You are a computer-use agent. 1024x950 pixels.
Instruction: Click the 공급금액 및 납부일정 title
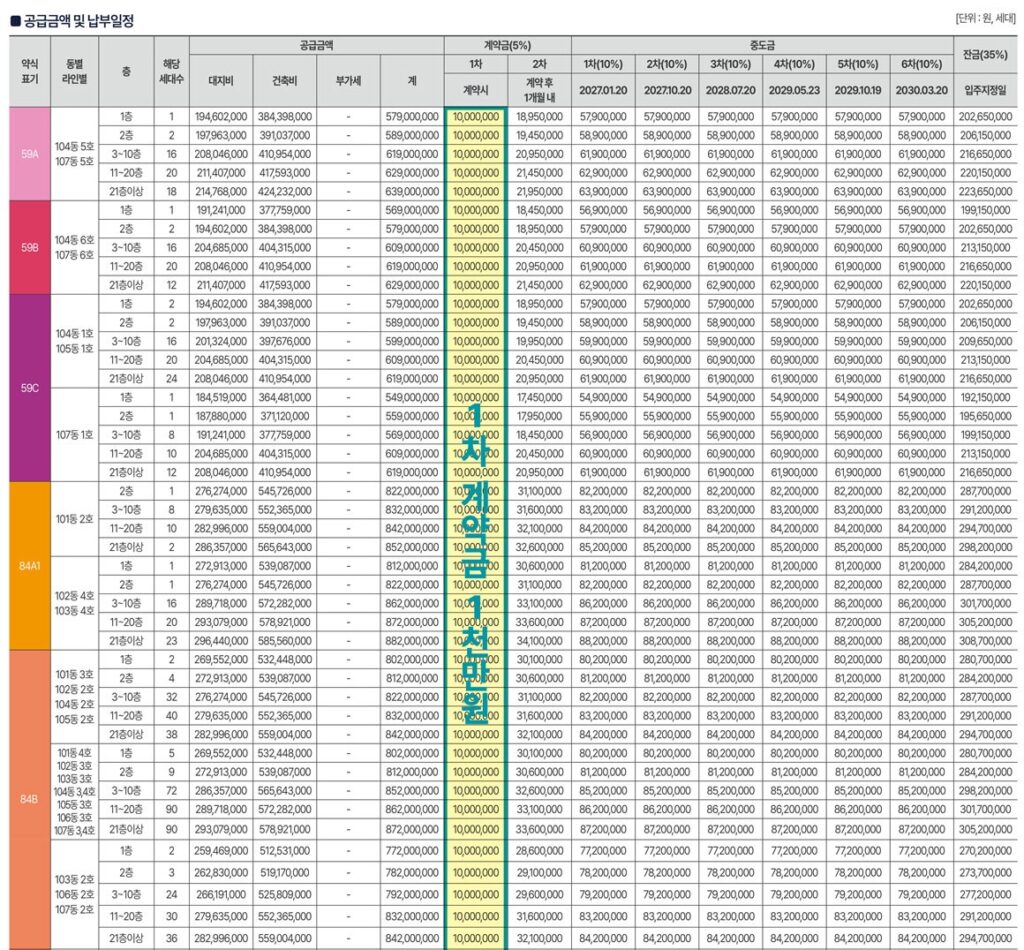click(72, 21)
